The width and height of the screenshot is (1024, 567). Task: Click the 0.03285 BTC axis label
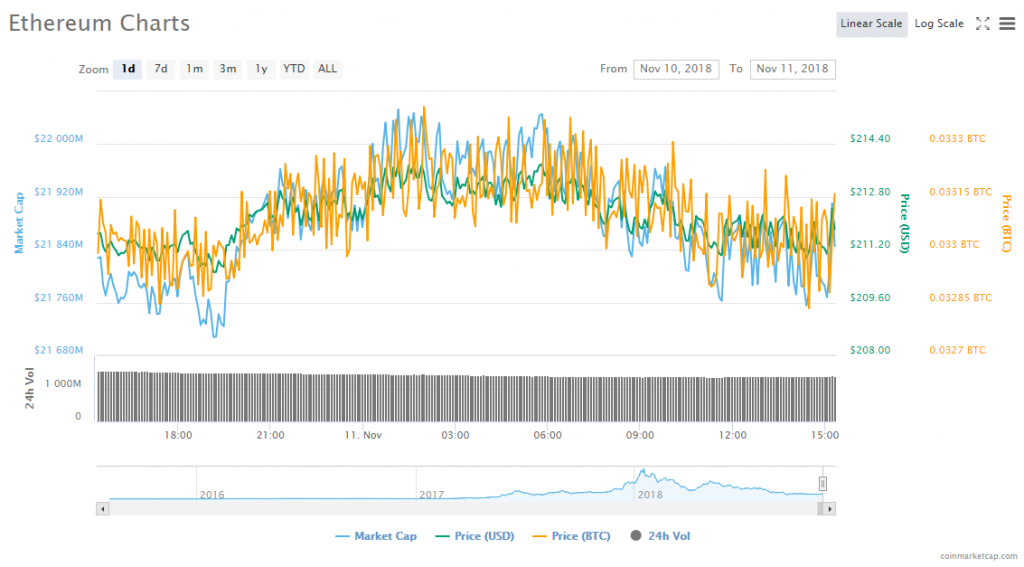[x=961, y=298]
